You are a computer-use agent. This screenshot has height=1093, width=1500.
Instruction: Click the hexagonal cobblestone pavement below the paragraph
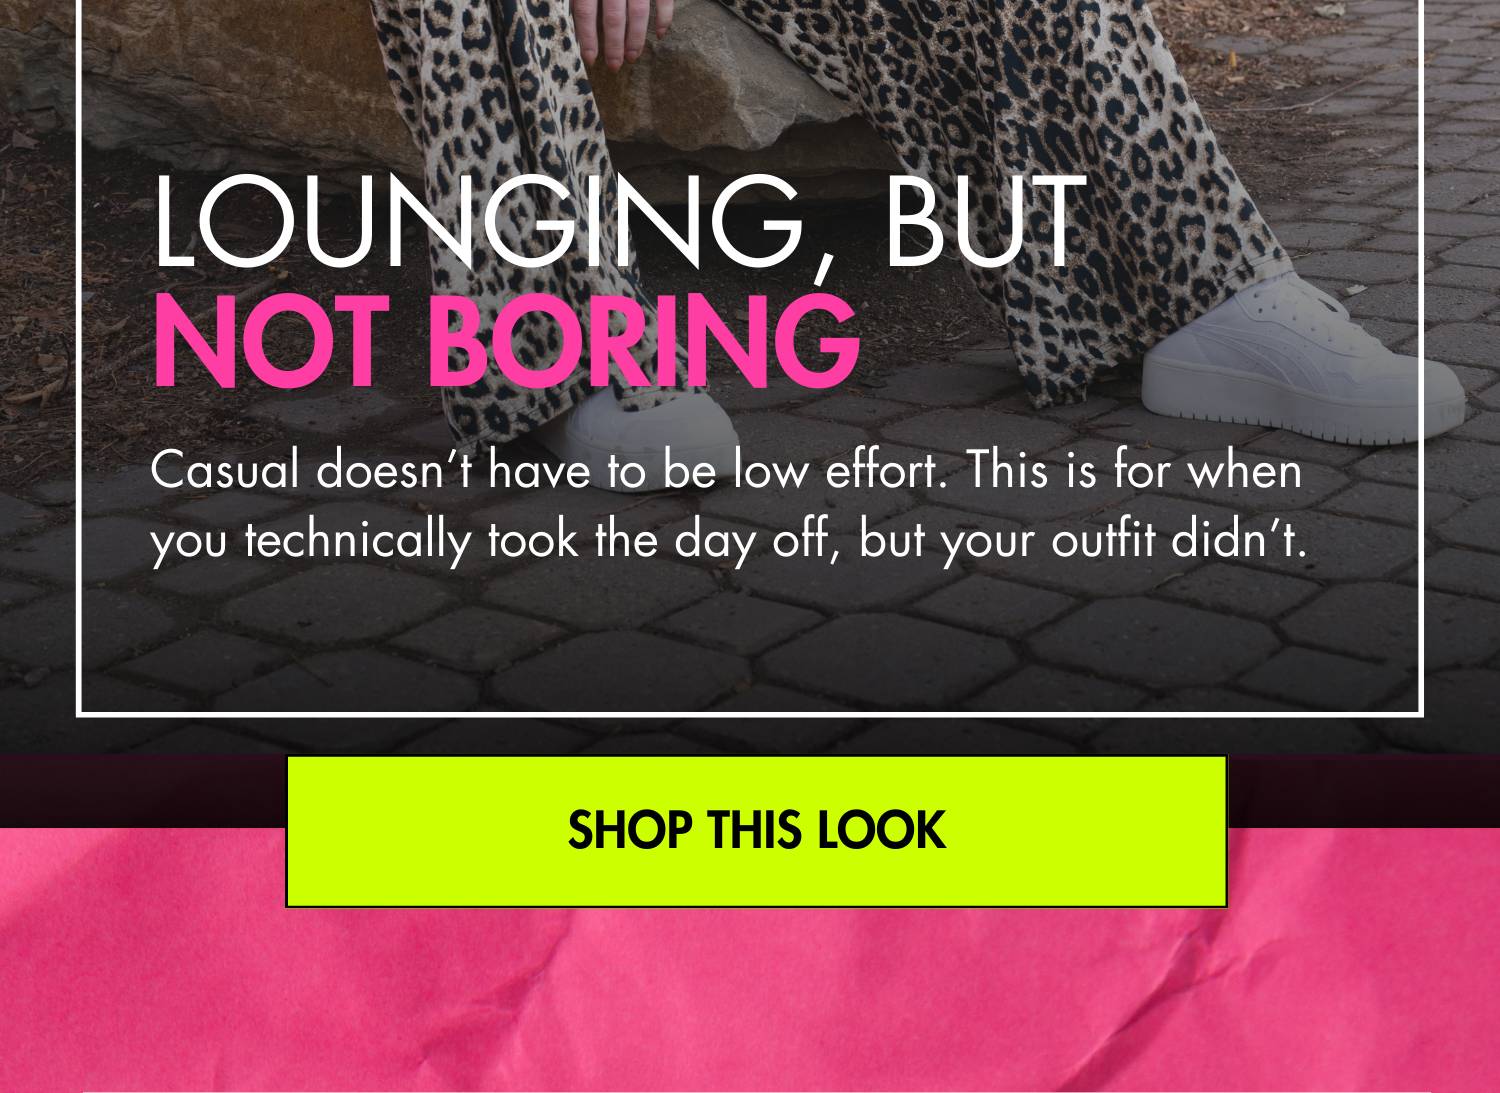[750, 640]
